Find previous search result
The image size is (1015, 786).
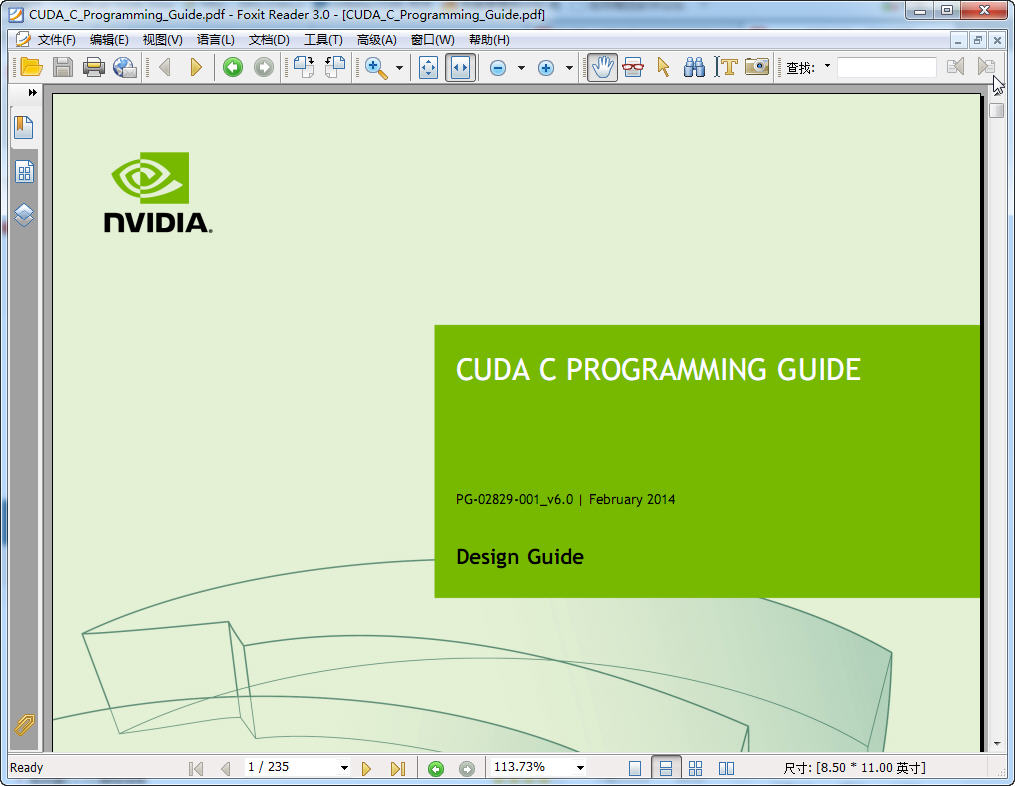[x=955, y=67]
